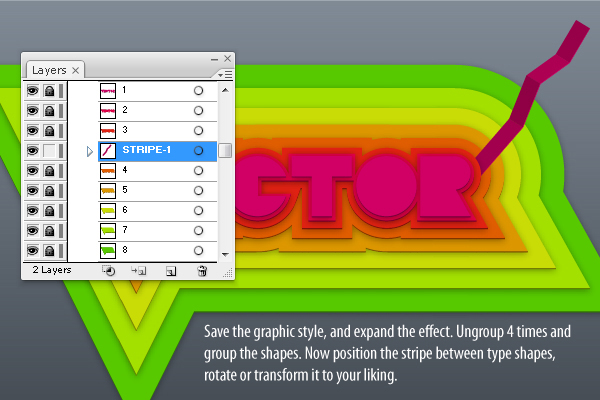Viewport: 600px width, 400px height.
Task: Unlock layer 5 via its lock icon
Action: tap(49, 191)
